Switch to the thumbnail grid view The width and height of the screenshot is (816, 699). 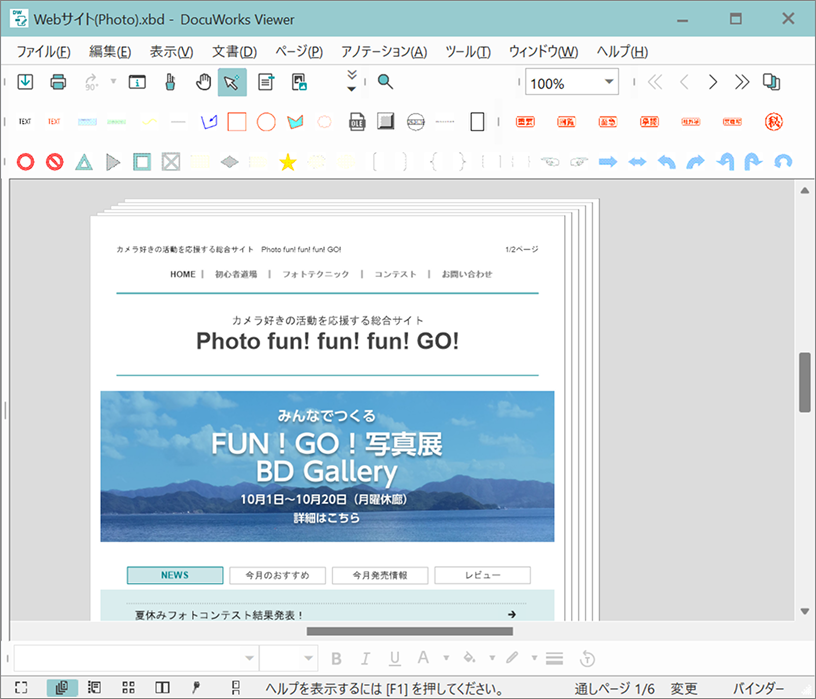(x=128, y=688)
